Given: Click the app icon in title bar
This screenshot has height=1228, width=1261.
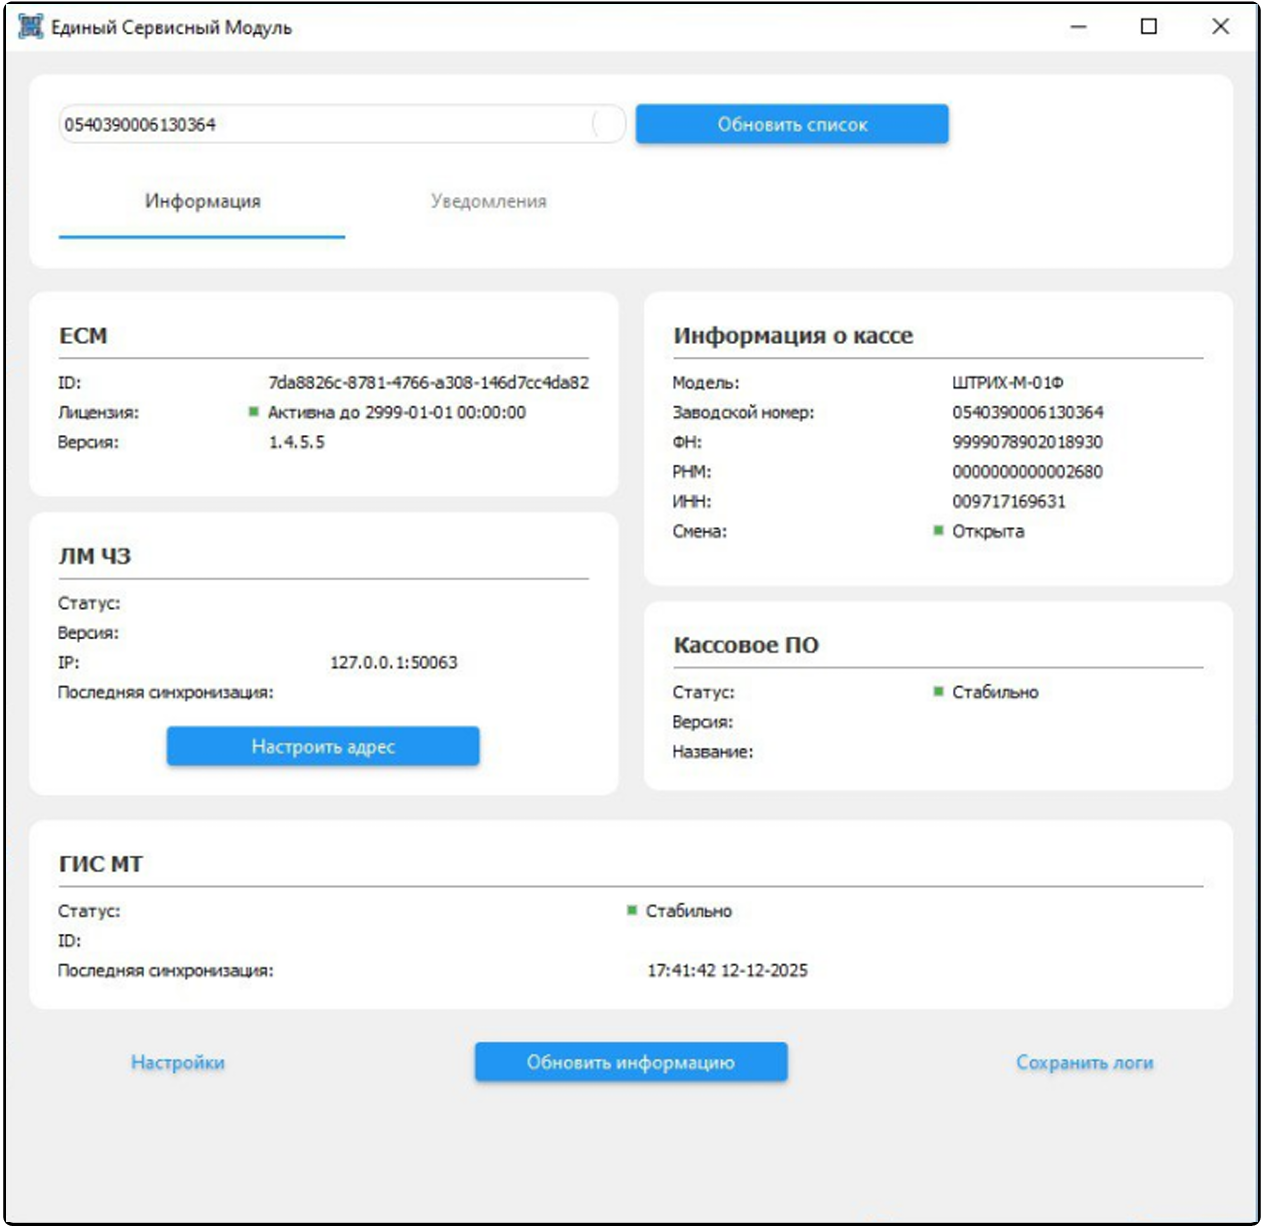Looking at the screenshot, I should [31, 26].
